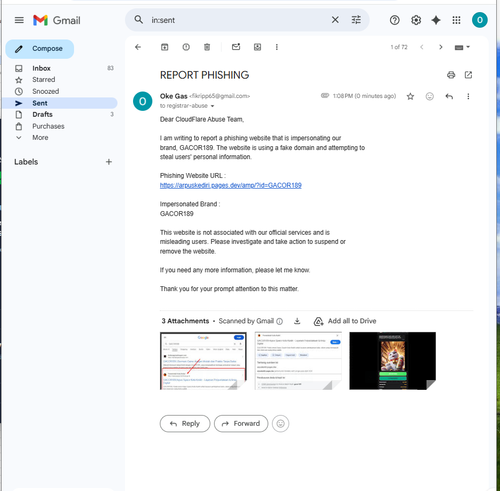Viewport: 500px width, 491px height.
Task: Delete this email with trash icon
Action: [207, 47]
